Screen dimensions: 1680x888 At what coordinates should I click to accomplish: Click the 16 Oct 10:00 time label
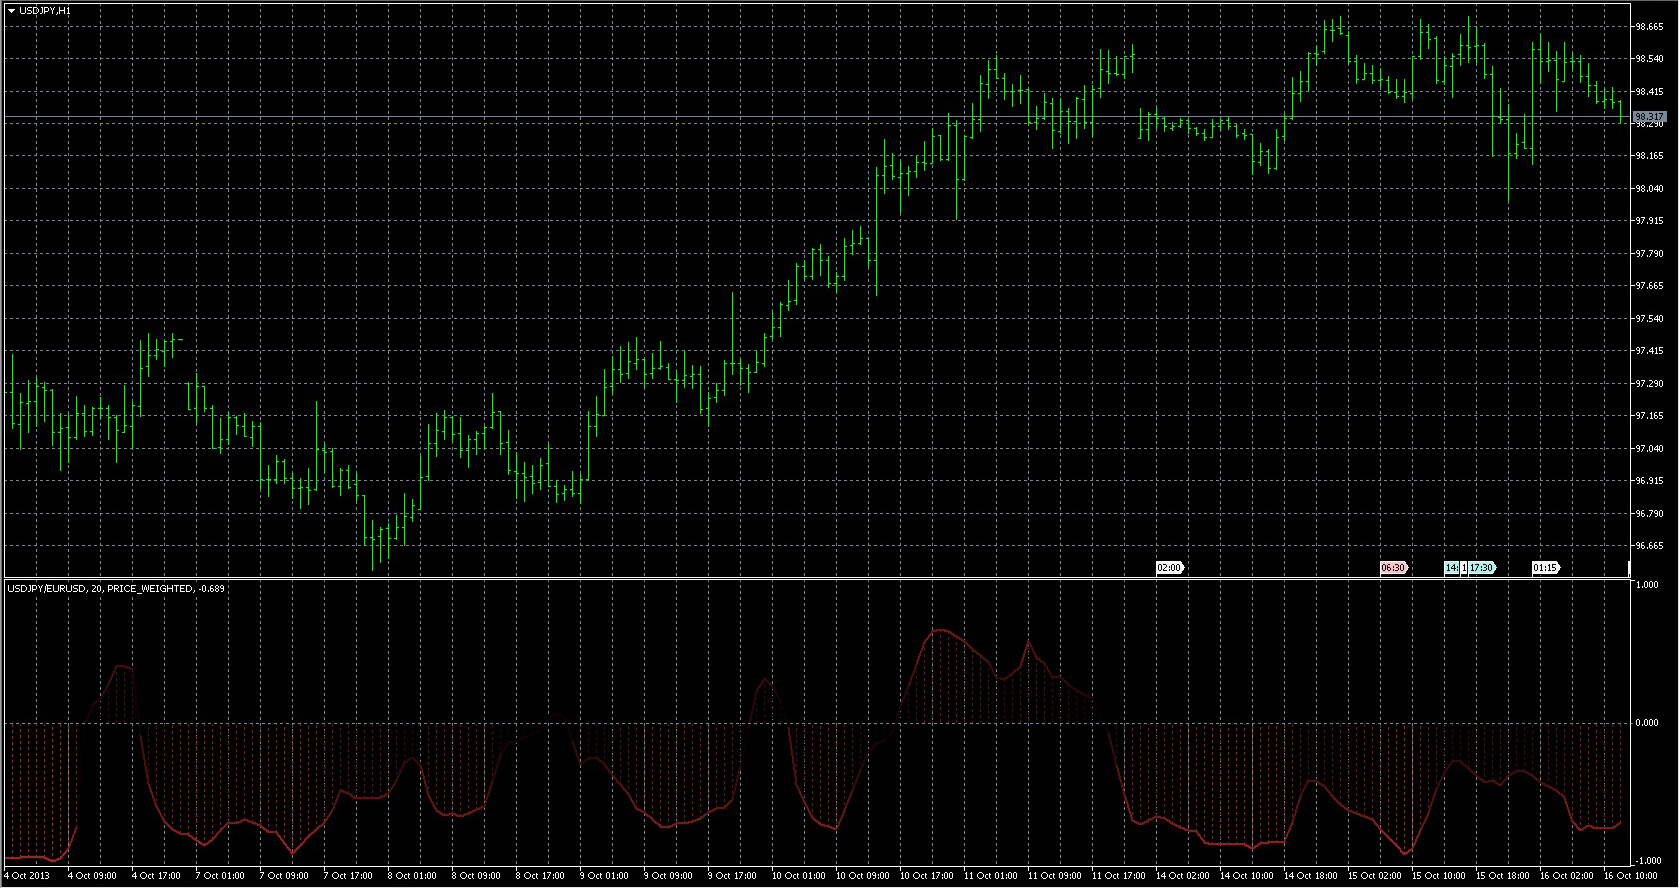pos(1630,876)
